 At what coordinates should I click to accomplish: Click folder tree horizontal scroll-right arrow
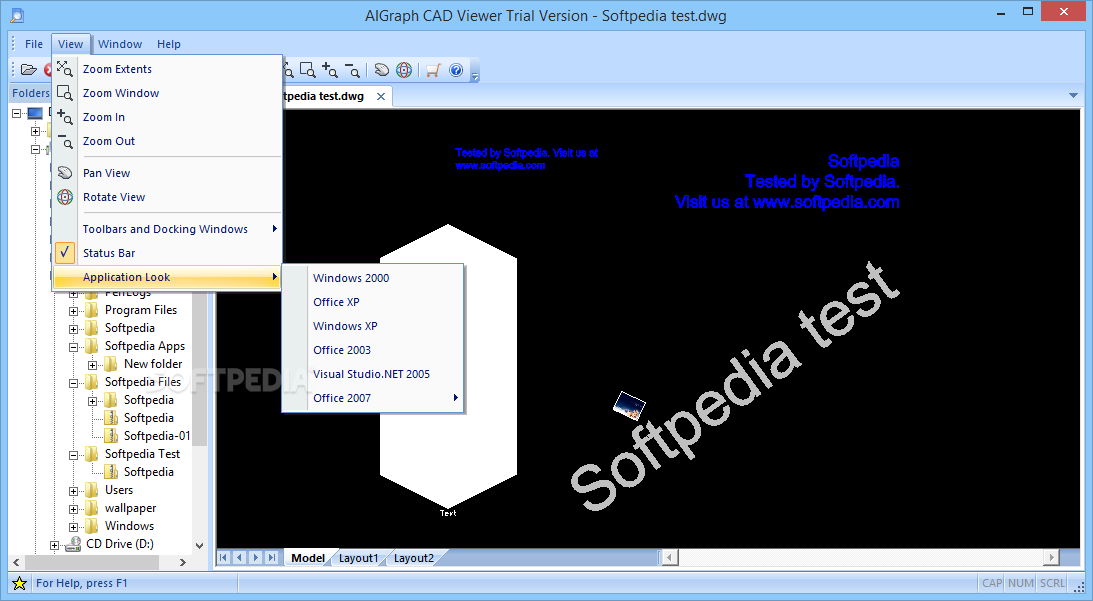tap(183, 562)
